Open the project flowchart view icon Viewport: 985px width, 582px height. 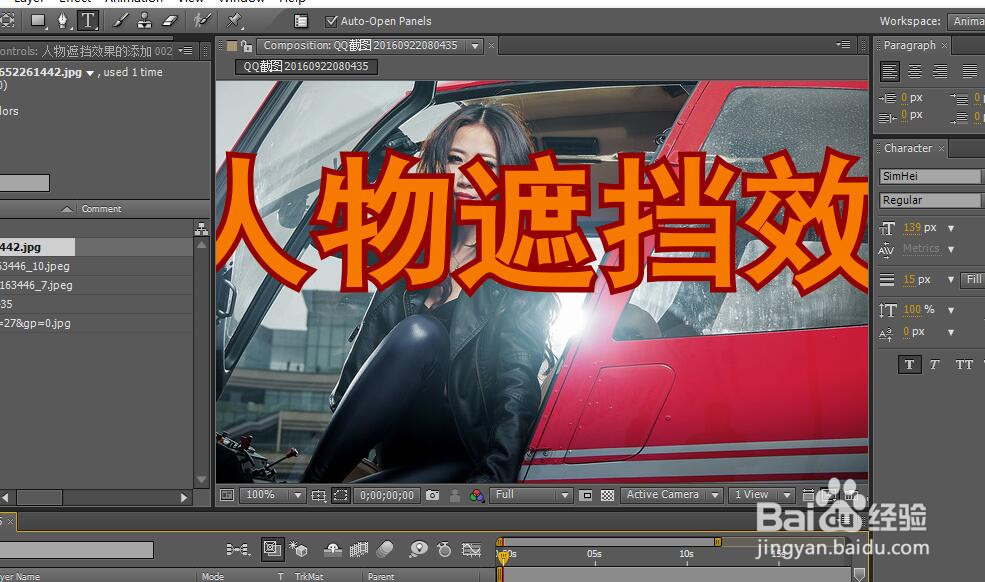202,229
